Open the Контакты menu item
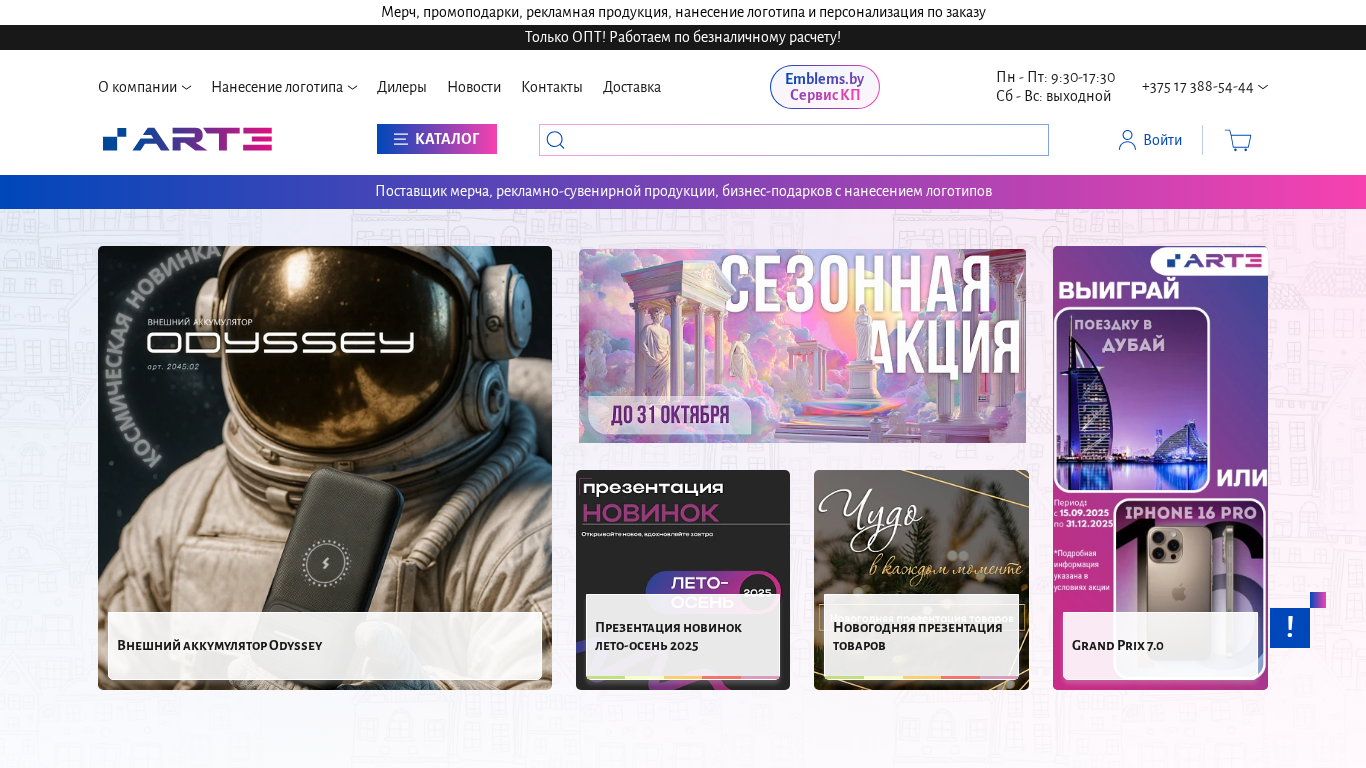1366x768 pixels. point(552,87)
